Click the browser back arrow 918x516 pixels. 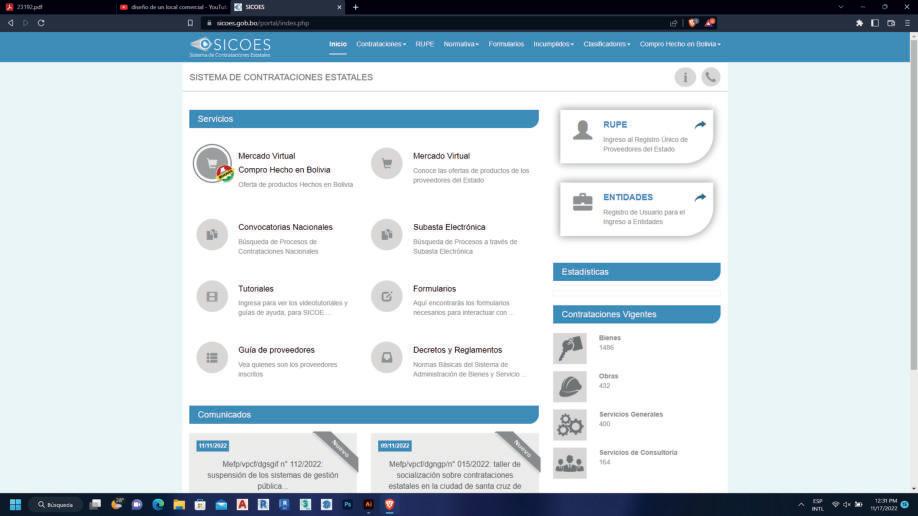coord(11,23)
